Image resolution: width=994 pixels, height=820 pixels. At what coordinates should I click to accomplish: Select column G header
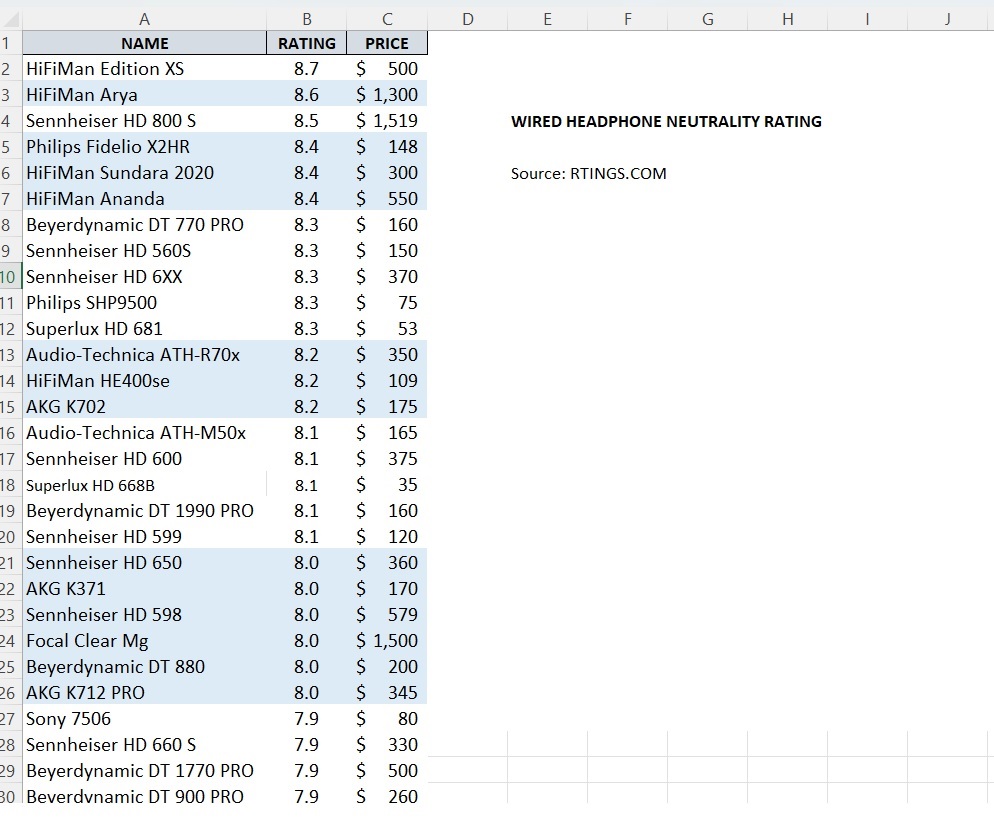coord(707,19)
